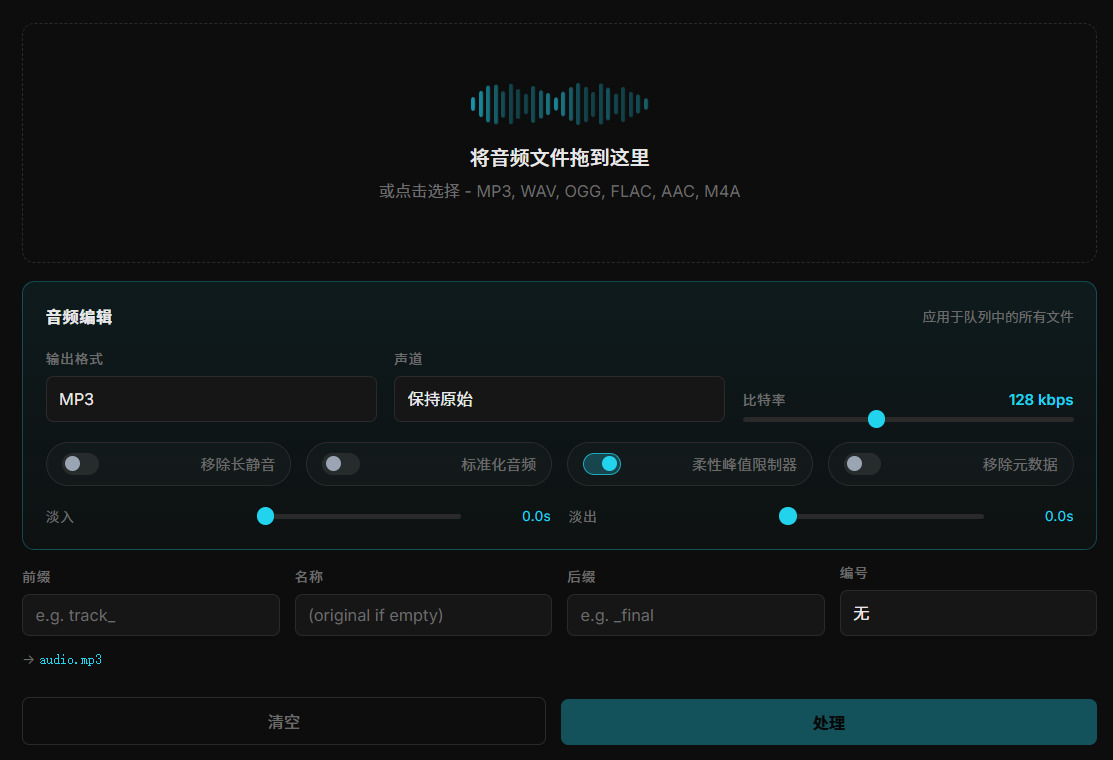
Task: Click the audio waveform icon in drop zone
Action: [559, 104]
